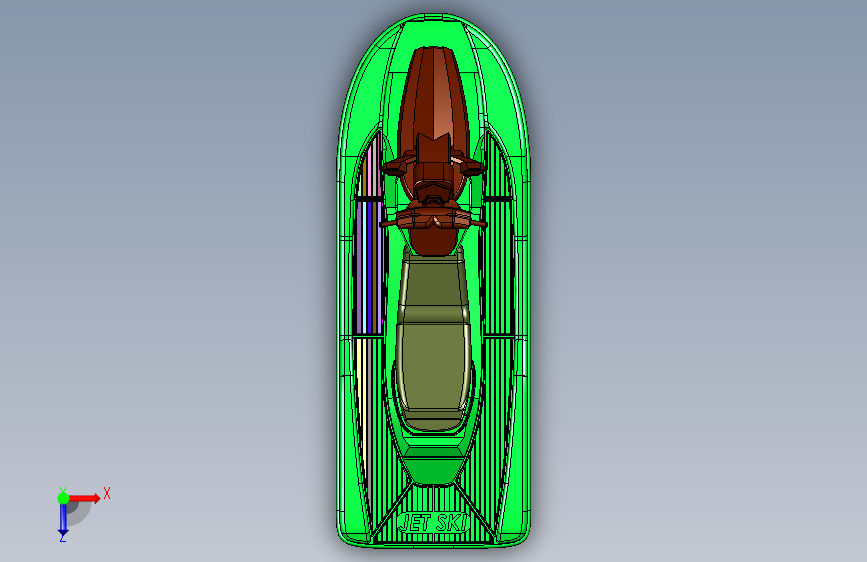Click the blue Z axis arrow of triad
The height and width of the screenshot is (562, 867).
(x=63, y=520)
